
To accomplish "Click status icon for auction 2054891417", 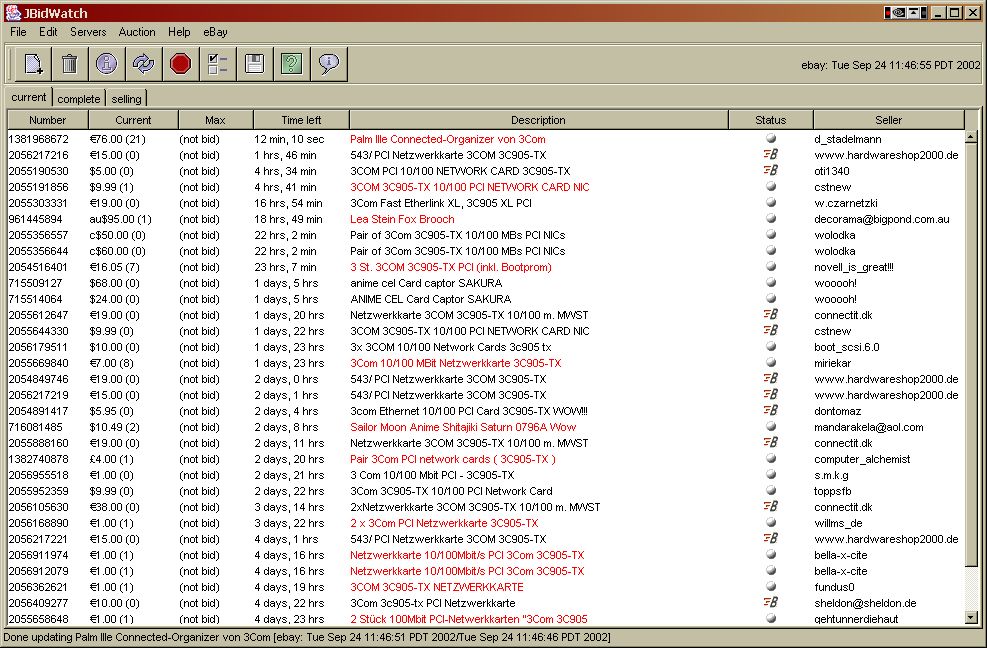I will coord(770,410).
